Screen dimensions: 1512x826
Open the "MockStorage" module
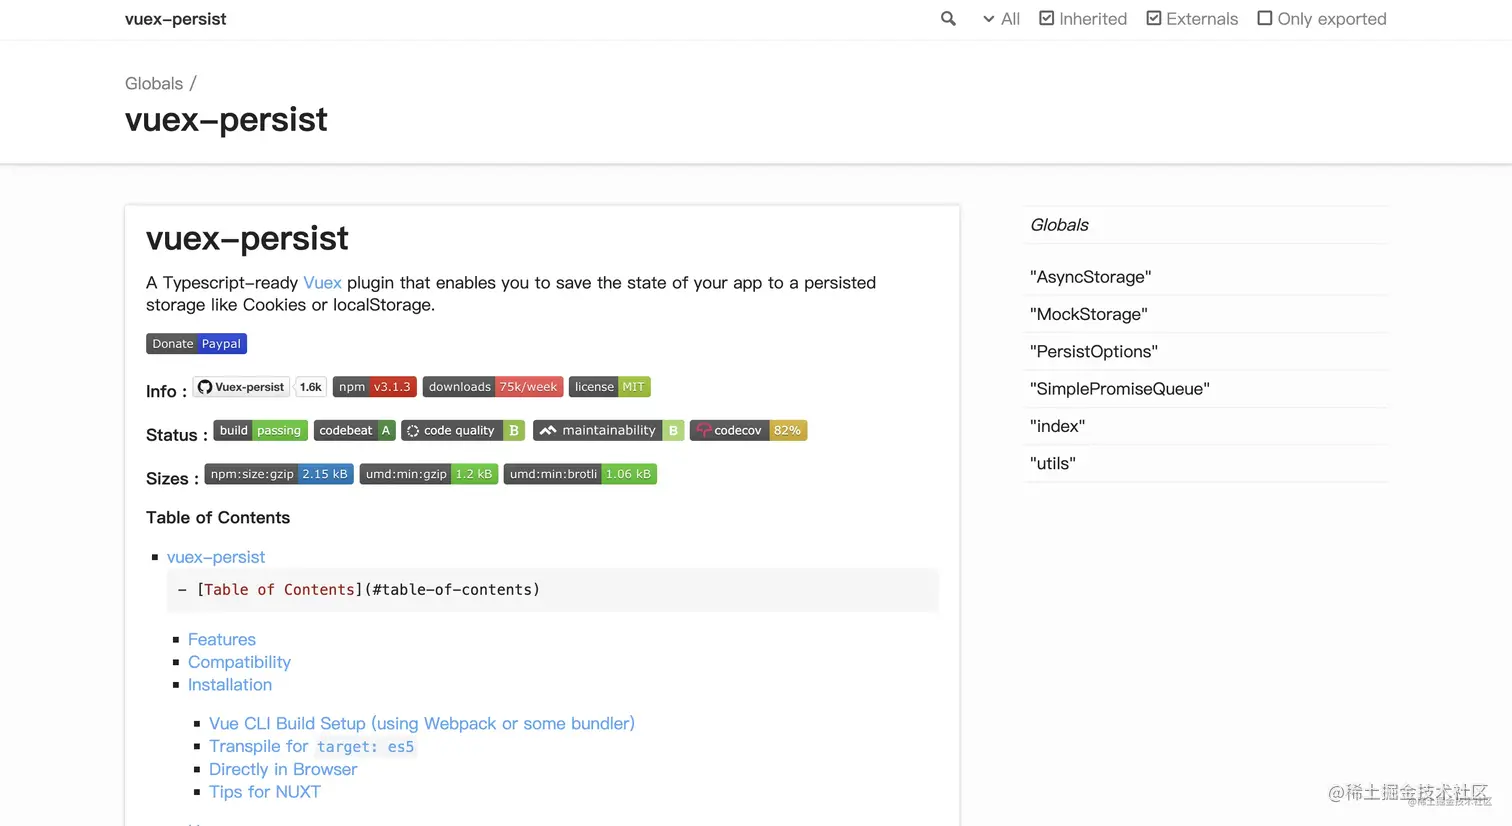(1088, 314)
